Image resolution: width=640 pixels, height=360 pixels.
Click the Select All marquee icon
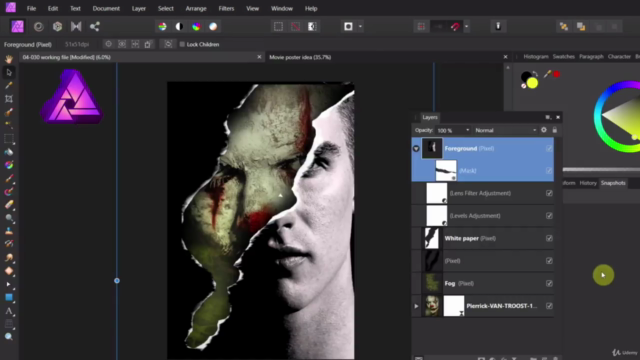click(278, 27)
